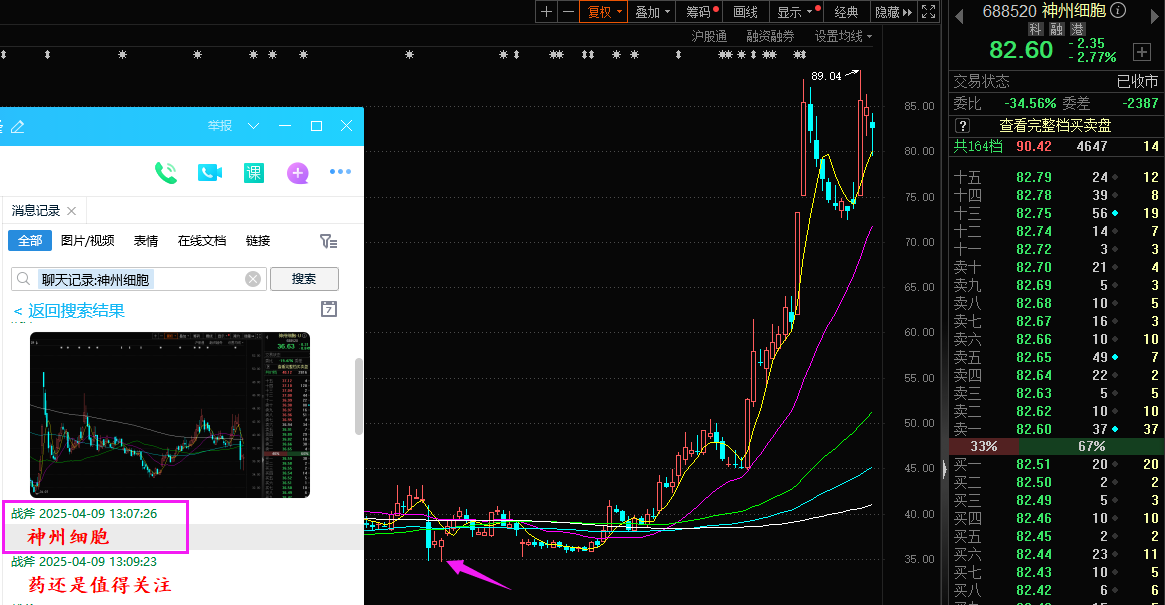The image size is (1165, 605).
Task: Click the 十五 row at 82.79
Action: pyautogui.click(x=1056, y=178)
